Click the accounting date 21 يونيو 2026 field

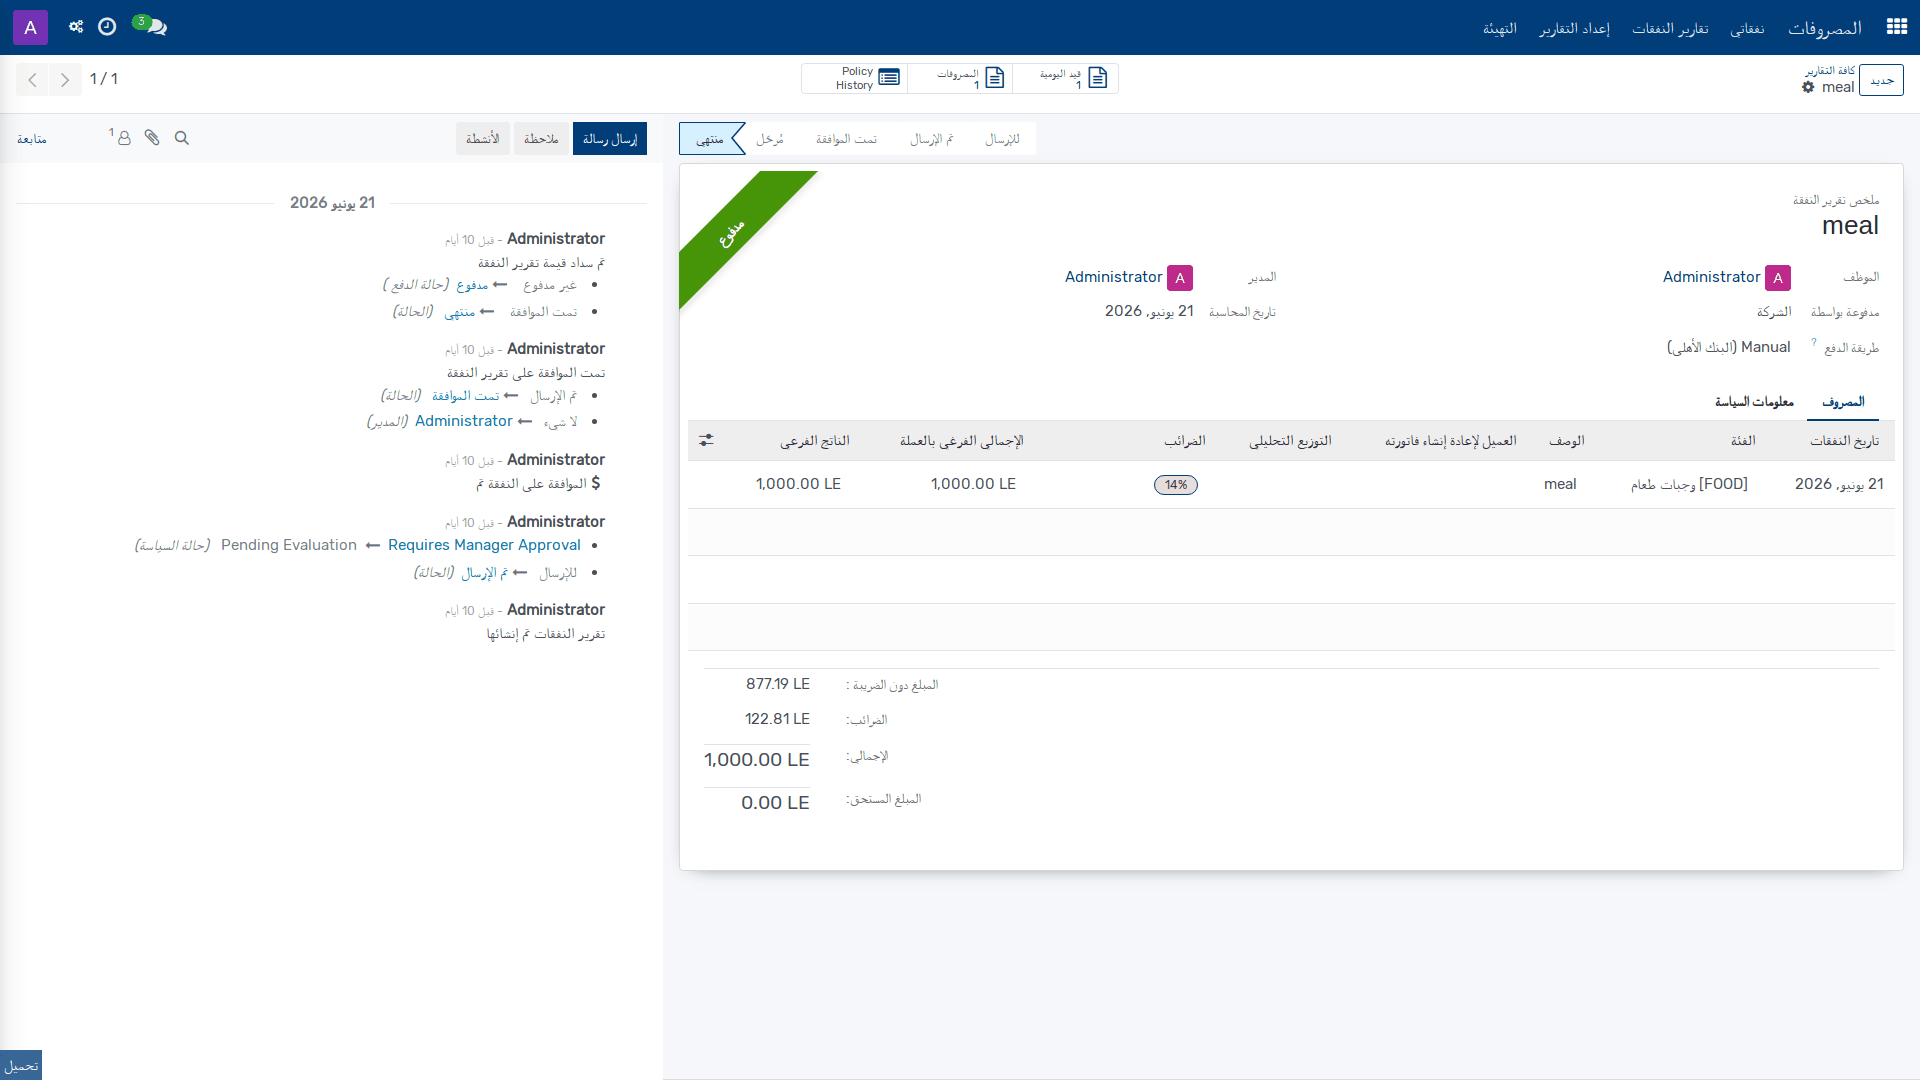[x=1149, y=311]
